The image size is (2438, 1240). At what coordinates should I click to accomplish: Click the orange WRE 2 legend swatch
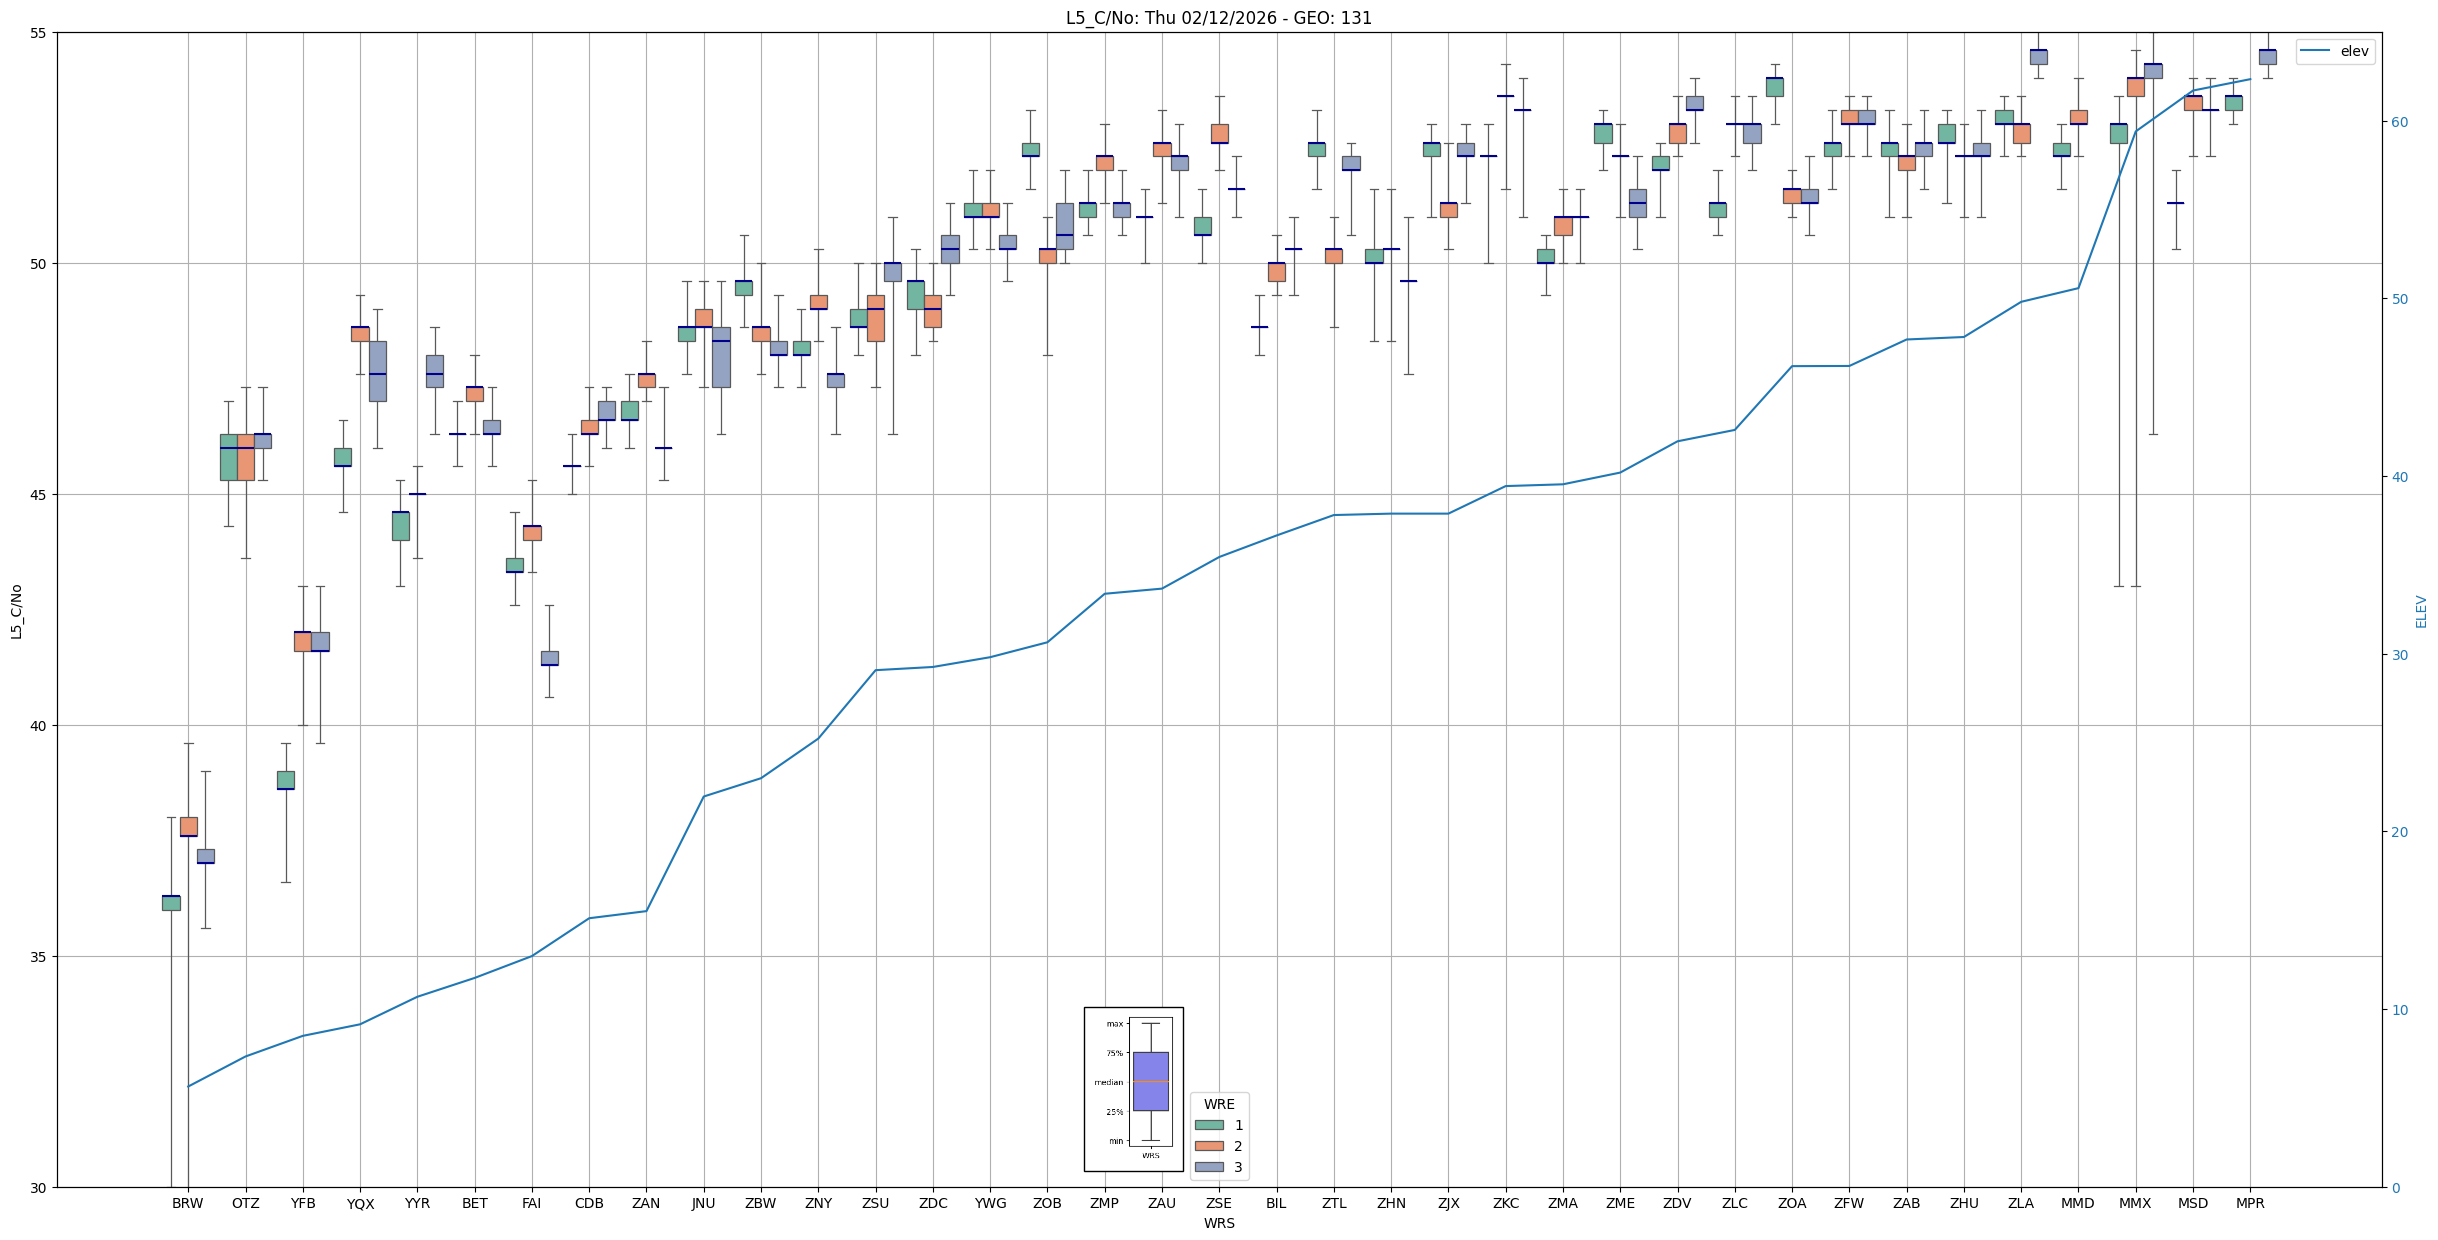1209,1146
